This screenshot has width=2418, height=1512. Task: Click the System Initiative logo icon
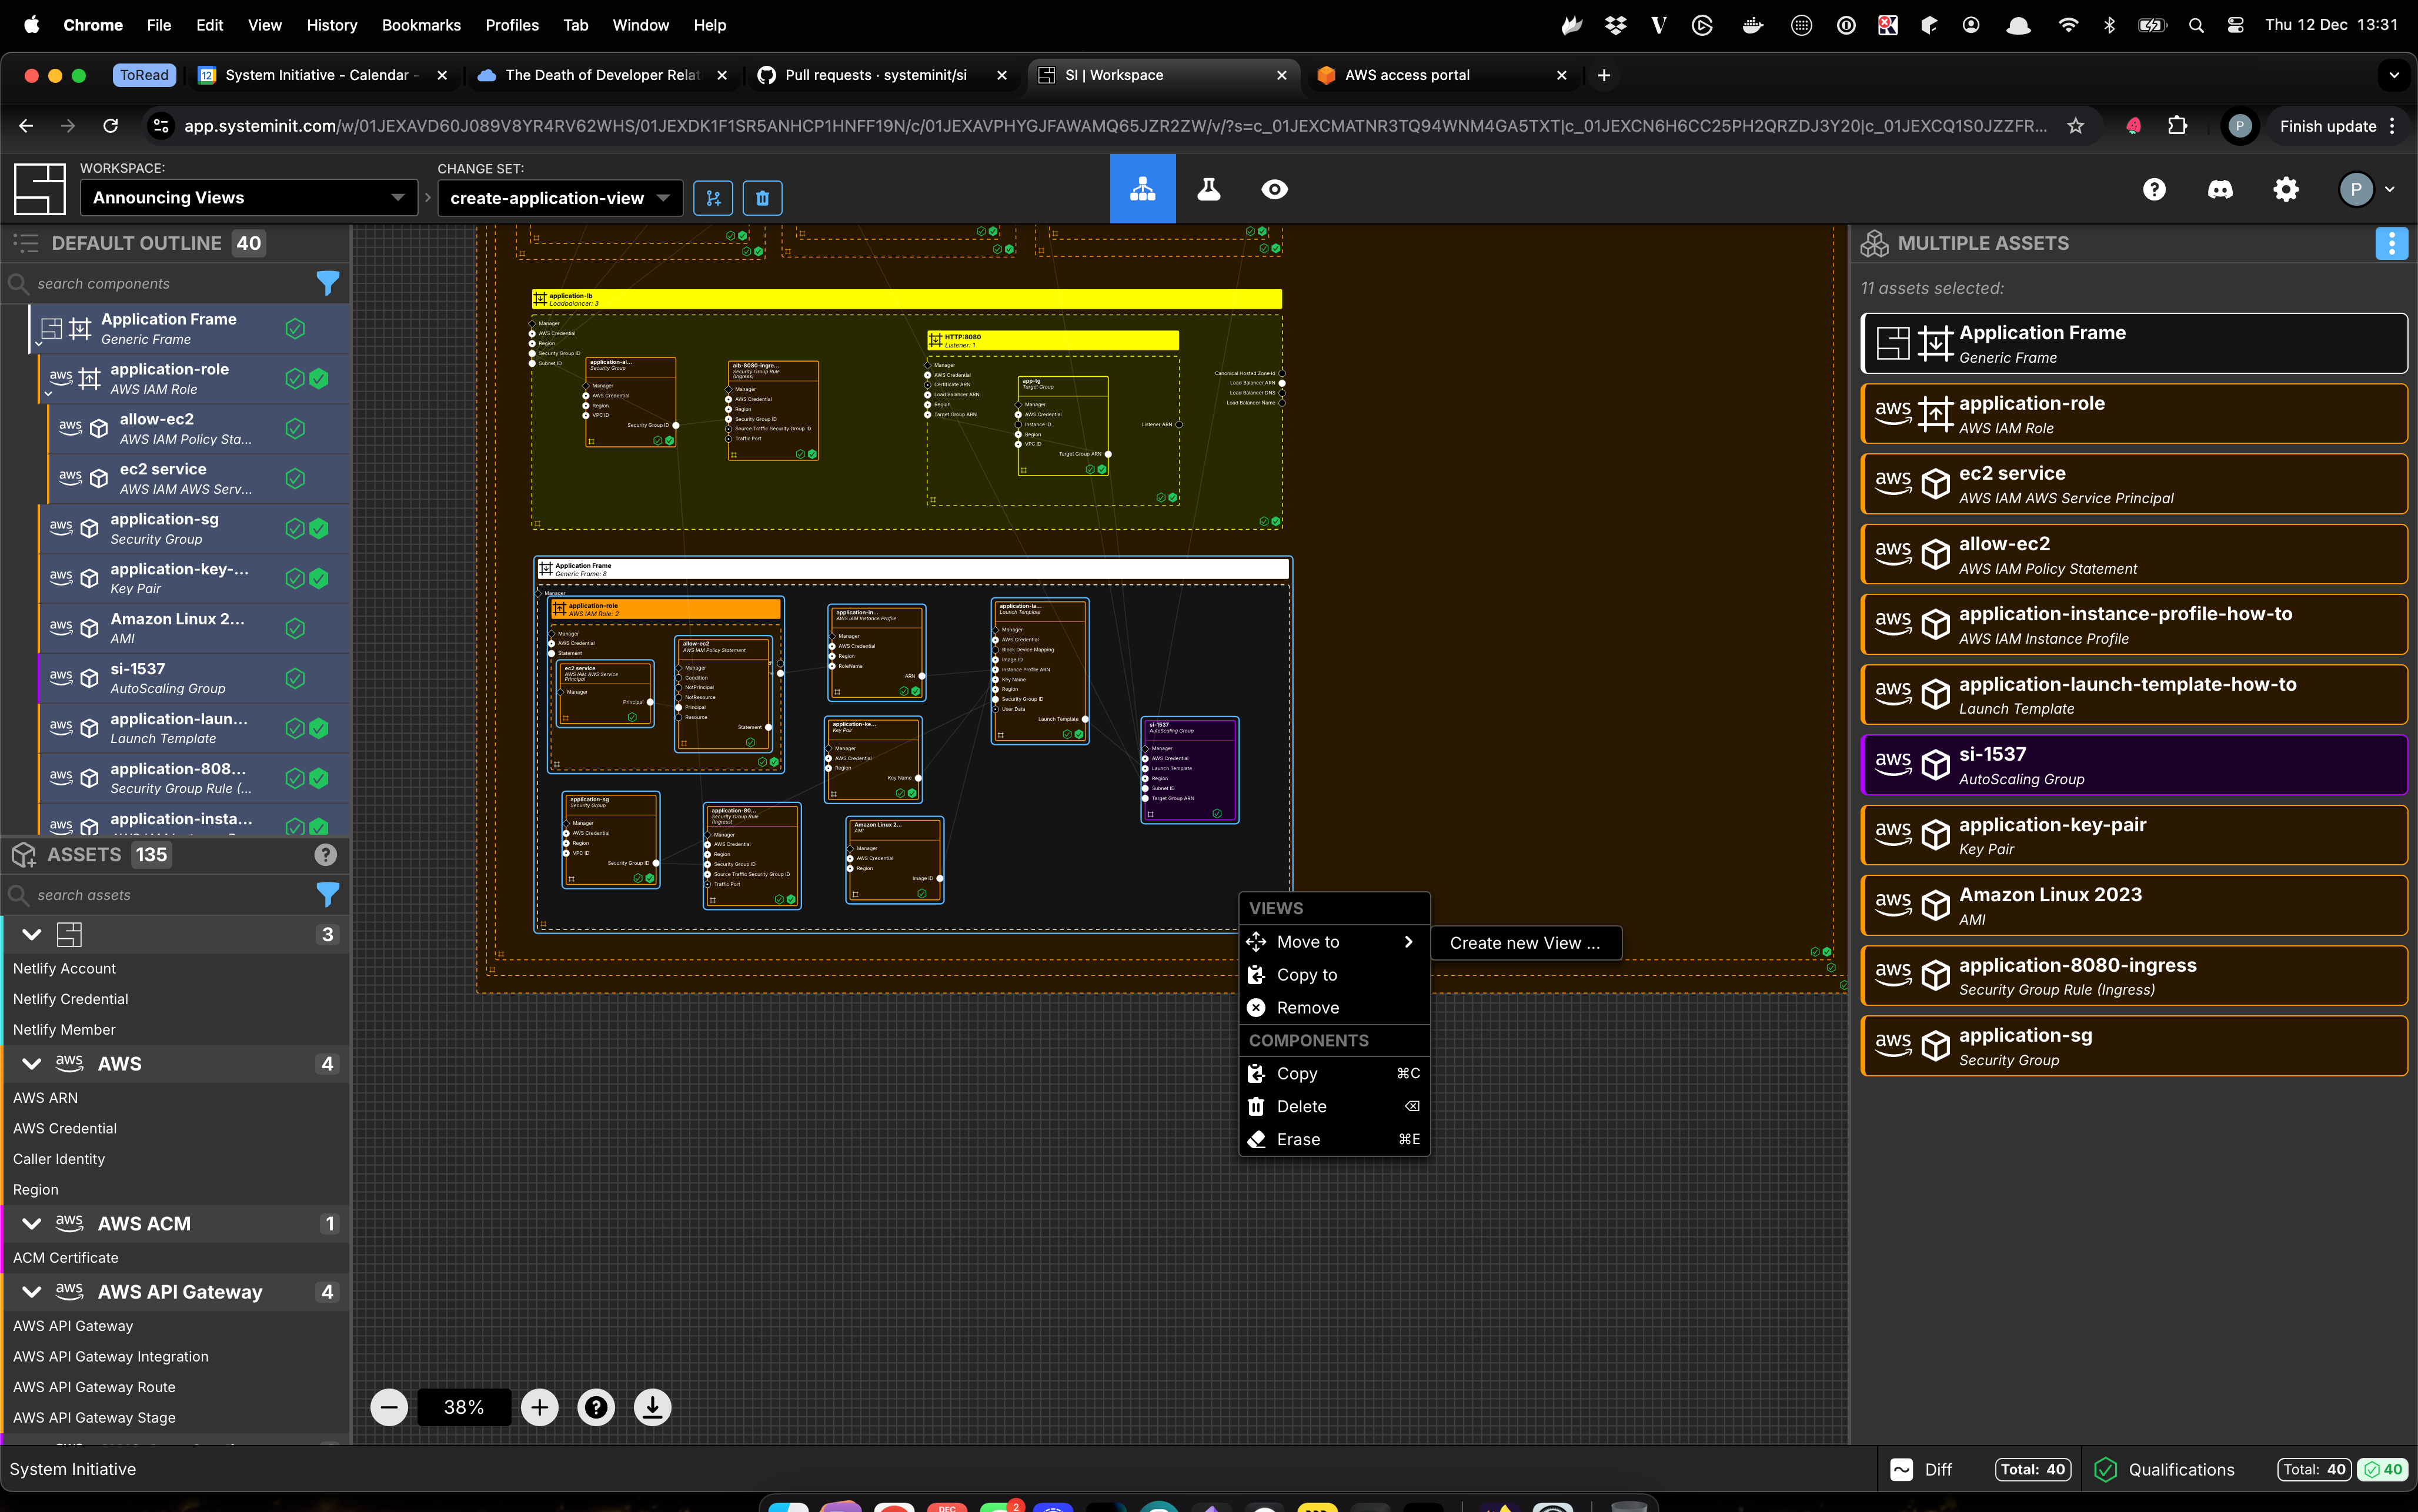coord(40,189)
